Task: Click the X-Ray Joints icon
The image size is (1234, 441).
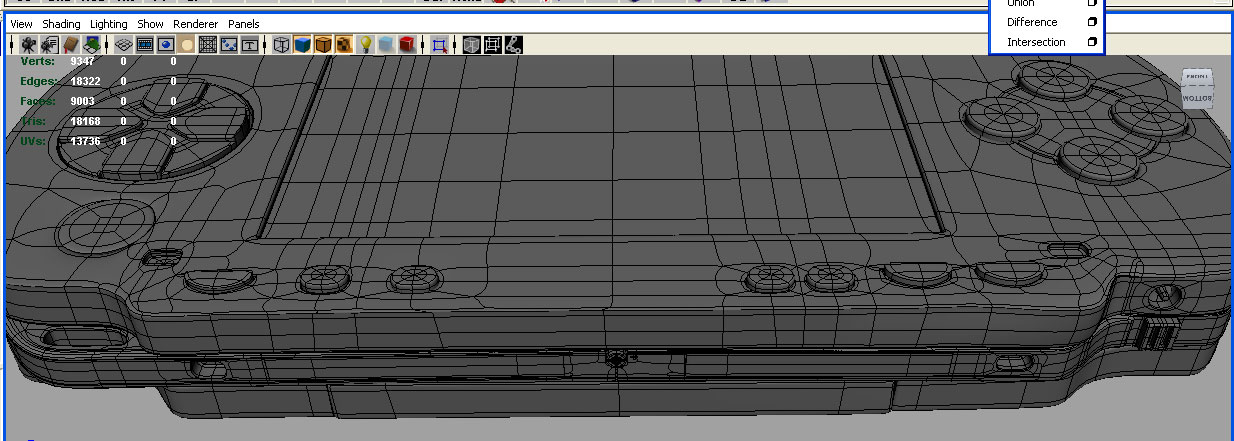Action: pyautogui.click(x=513, y=45)
